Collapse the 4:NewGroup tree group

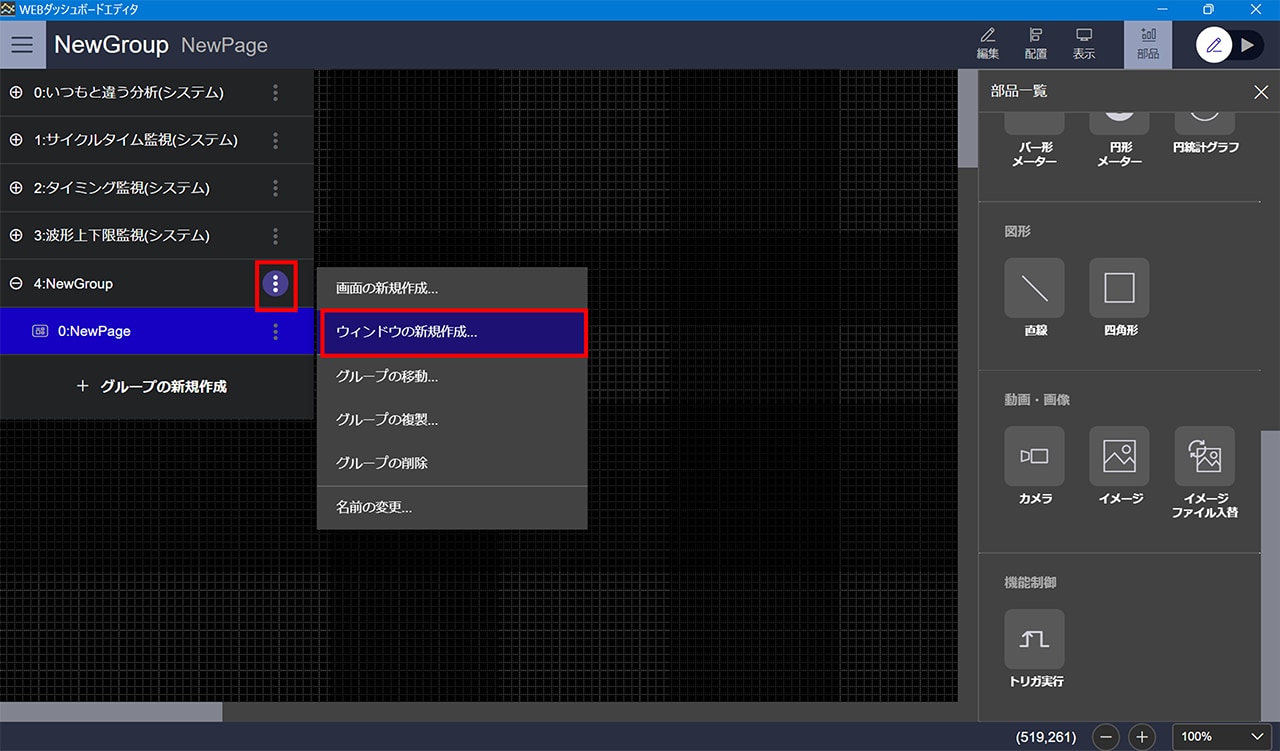click(16, 284)
